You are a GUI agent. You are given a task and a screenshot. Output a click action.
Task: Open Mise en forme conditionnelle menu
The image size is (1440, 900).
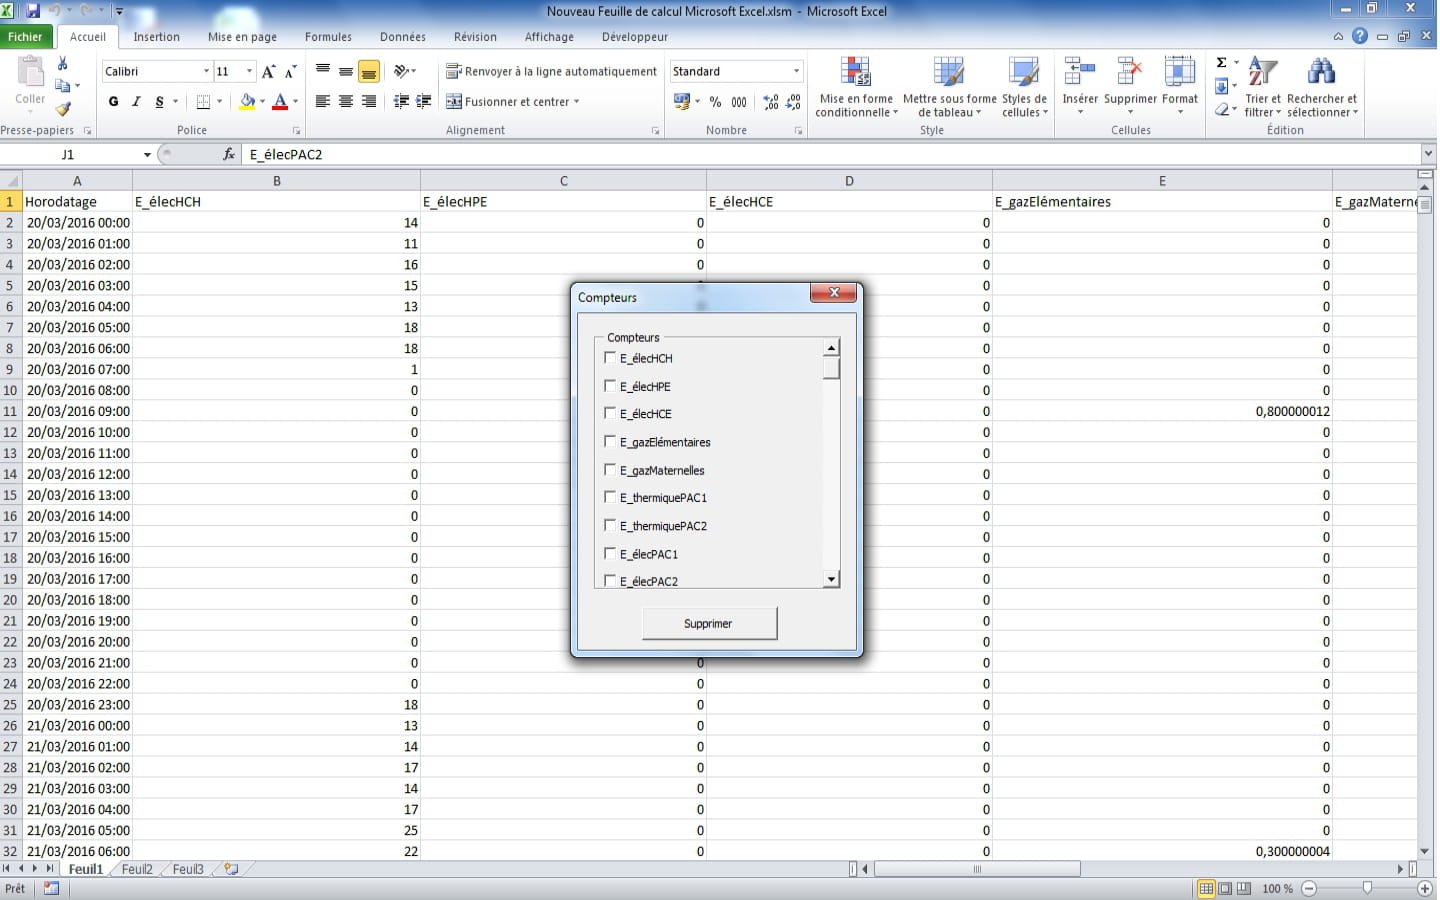pyautogui.click(x=856, y=87)
